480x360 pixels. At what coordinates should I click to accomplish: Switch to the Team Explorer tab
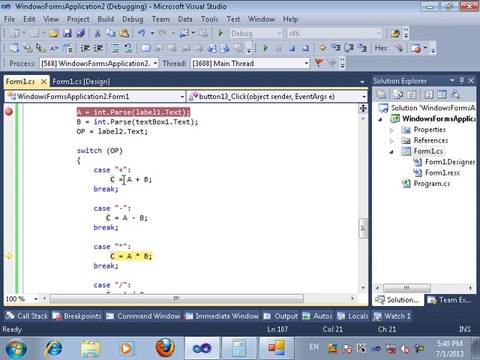click(x=451, y=300)
